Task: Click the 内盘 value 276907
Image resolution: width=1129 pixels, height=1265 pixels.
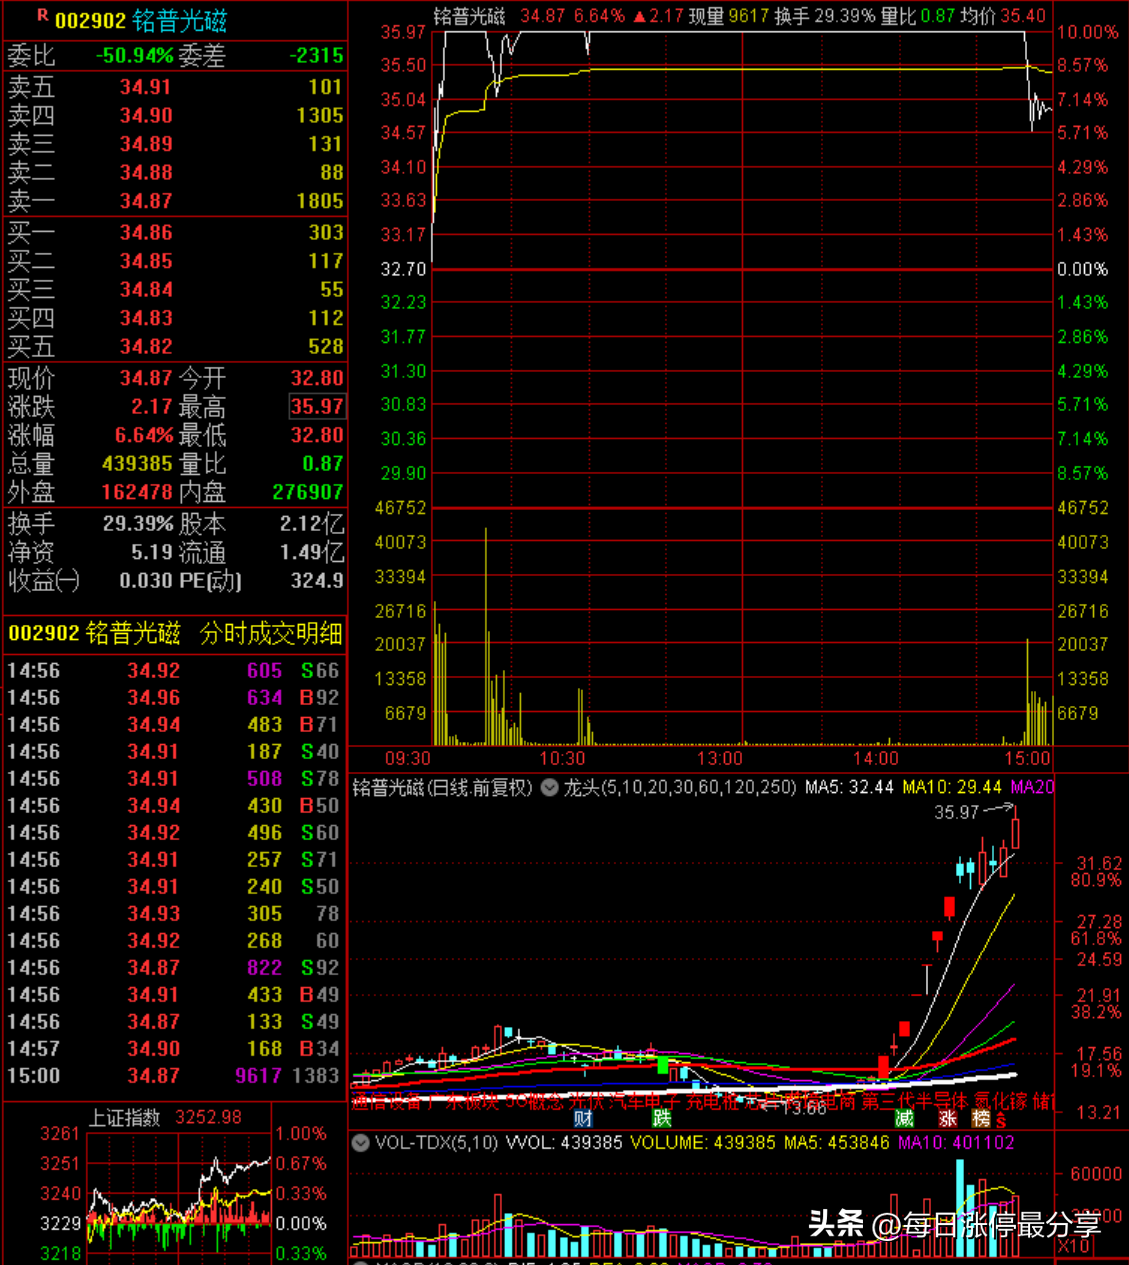Action: point(308,492)
